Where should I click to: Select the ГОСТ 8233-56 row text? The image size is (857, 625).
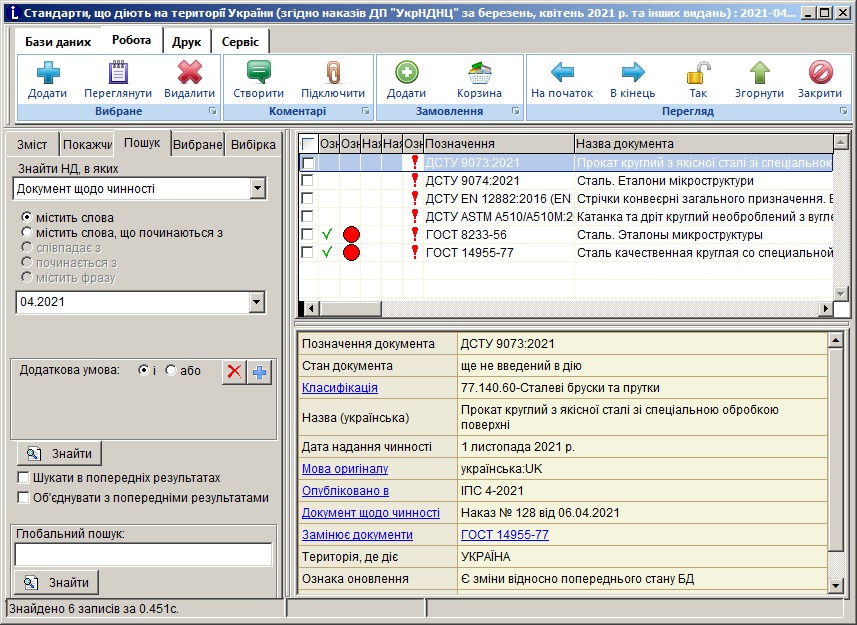(x=466, y=235)
